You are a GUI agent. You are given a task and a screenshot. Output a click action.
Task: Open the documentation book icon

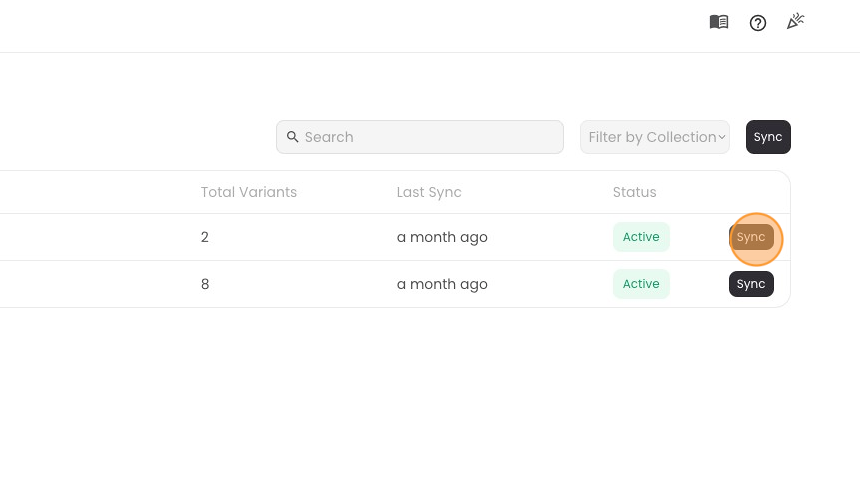(719, 22)
